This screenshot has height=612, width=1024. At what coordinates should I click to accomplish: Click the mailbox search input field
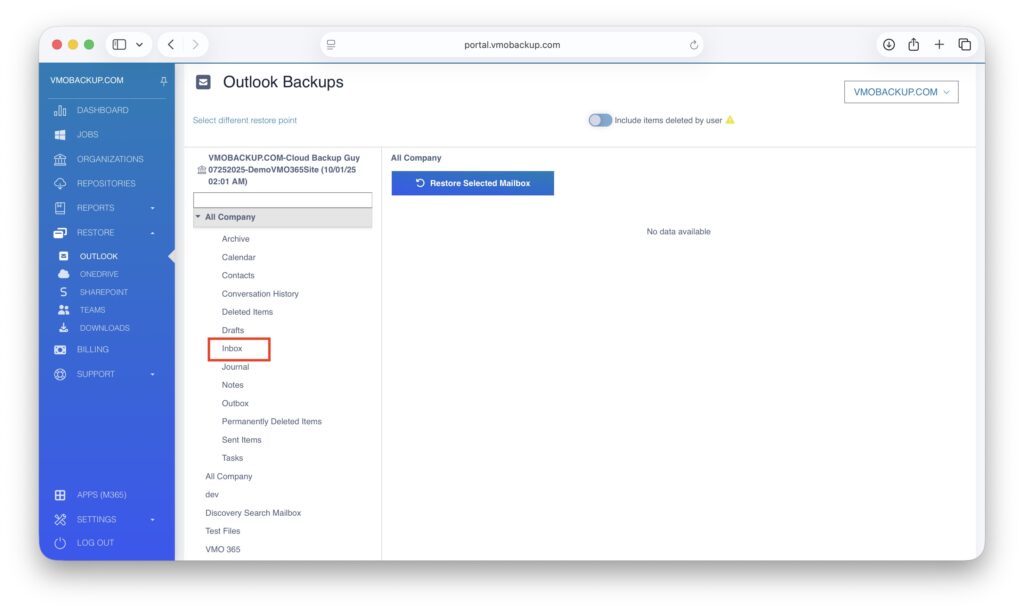tap(282, 200)
